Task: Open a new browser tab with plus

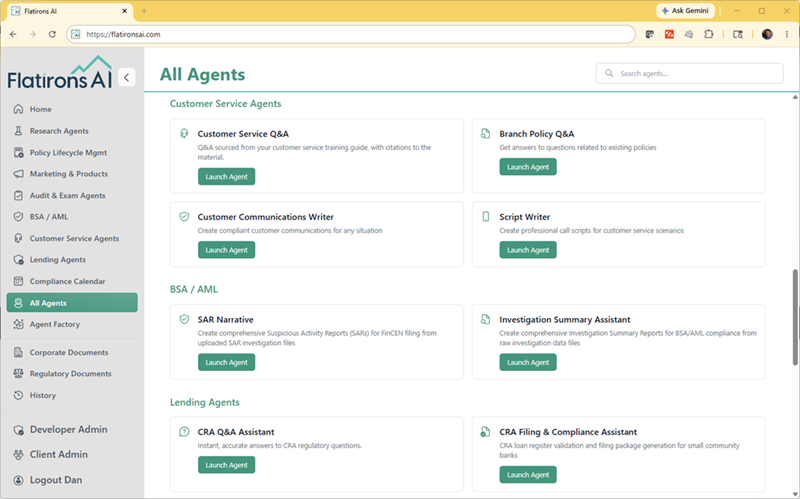Action: pos(144,11)
